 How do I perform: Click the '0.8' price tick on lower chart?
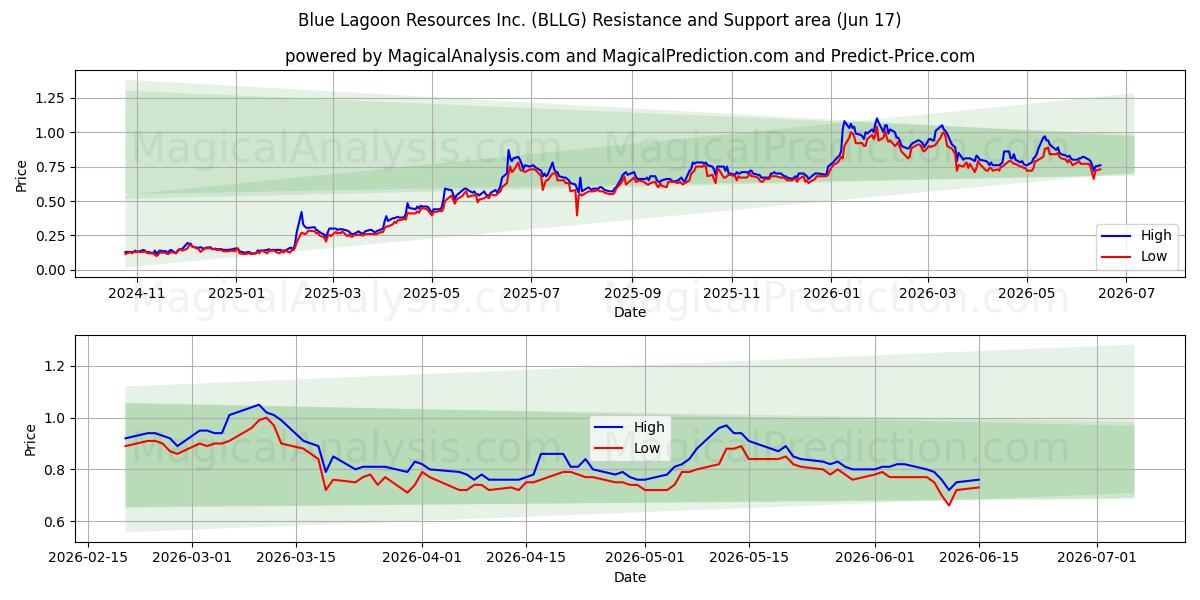click(x=55, y=470)
